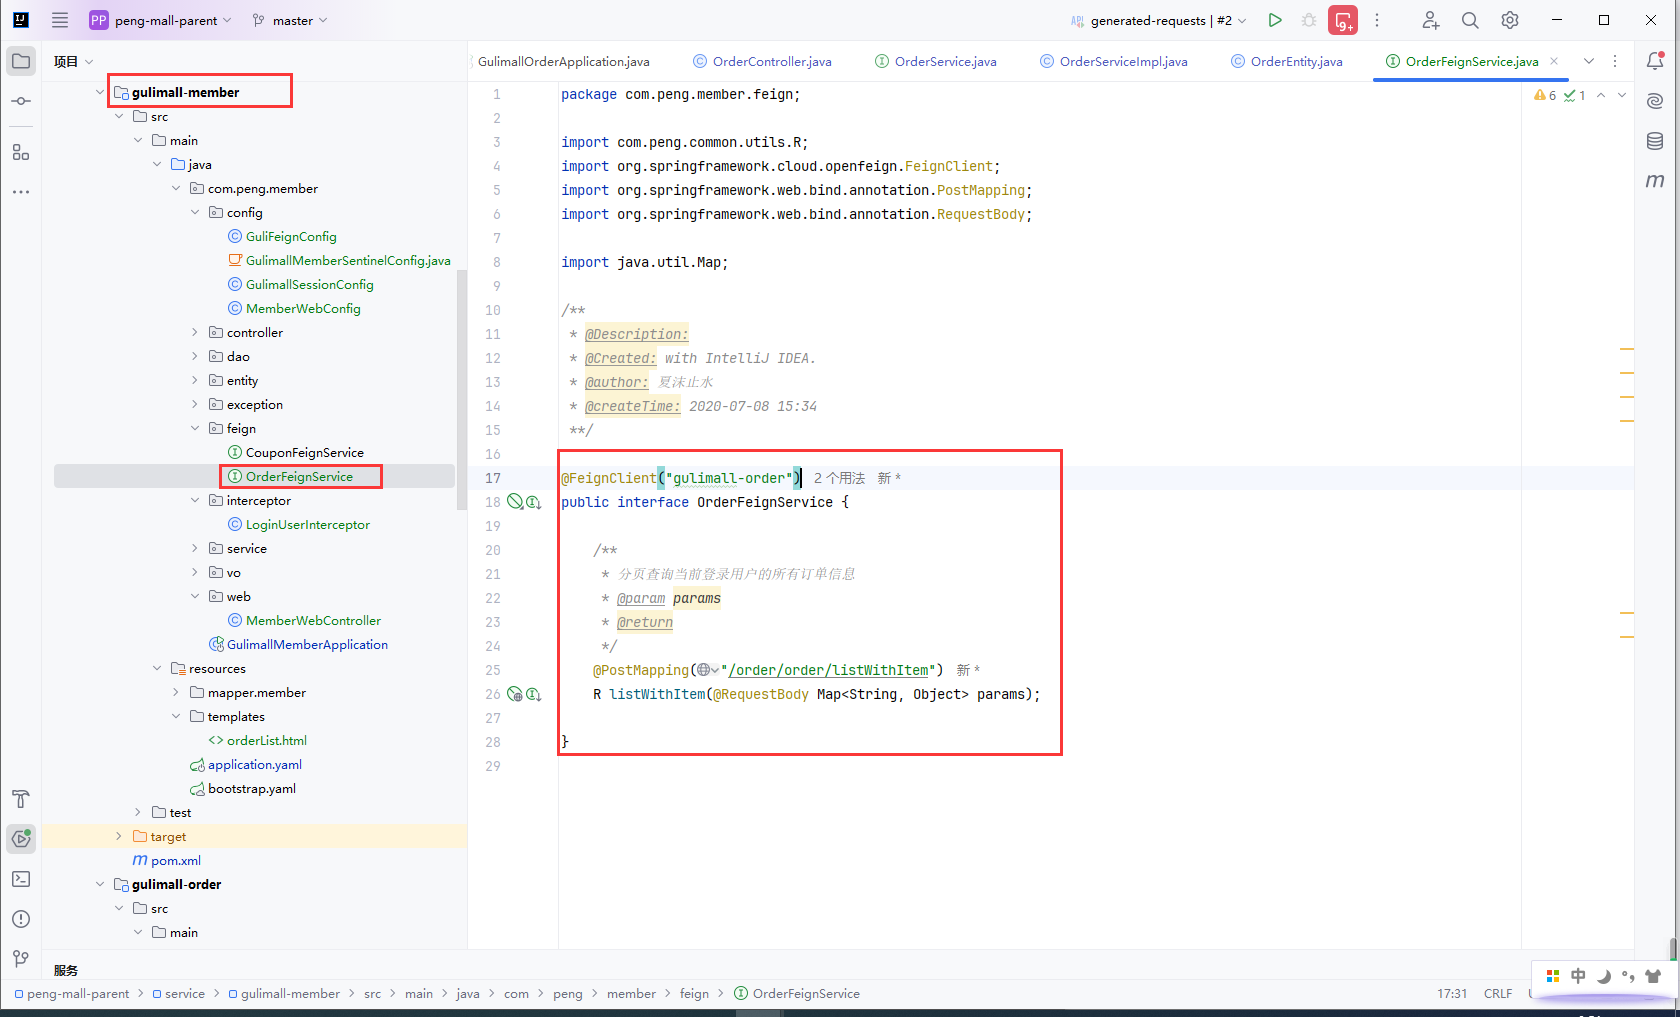Image resolution: width=1680 pixels, height=1017 pixels.
Task: Open the Problems tool window icon
Action: (x=21, y=919)
